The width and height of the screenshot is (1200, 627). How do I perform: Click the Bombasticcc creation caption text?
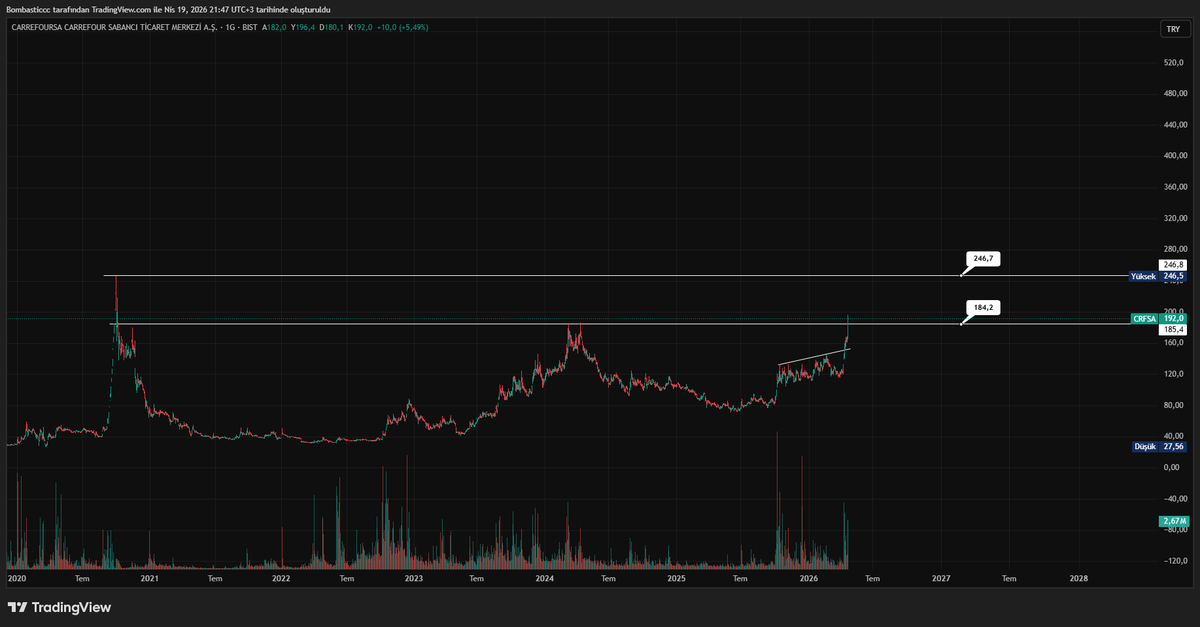pos(168,9)
